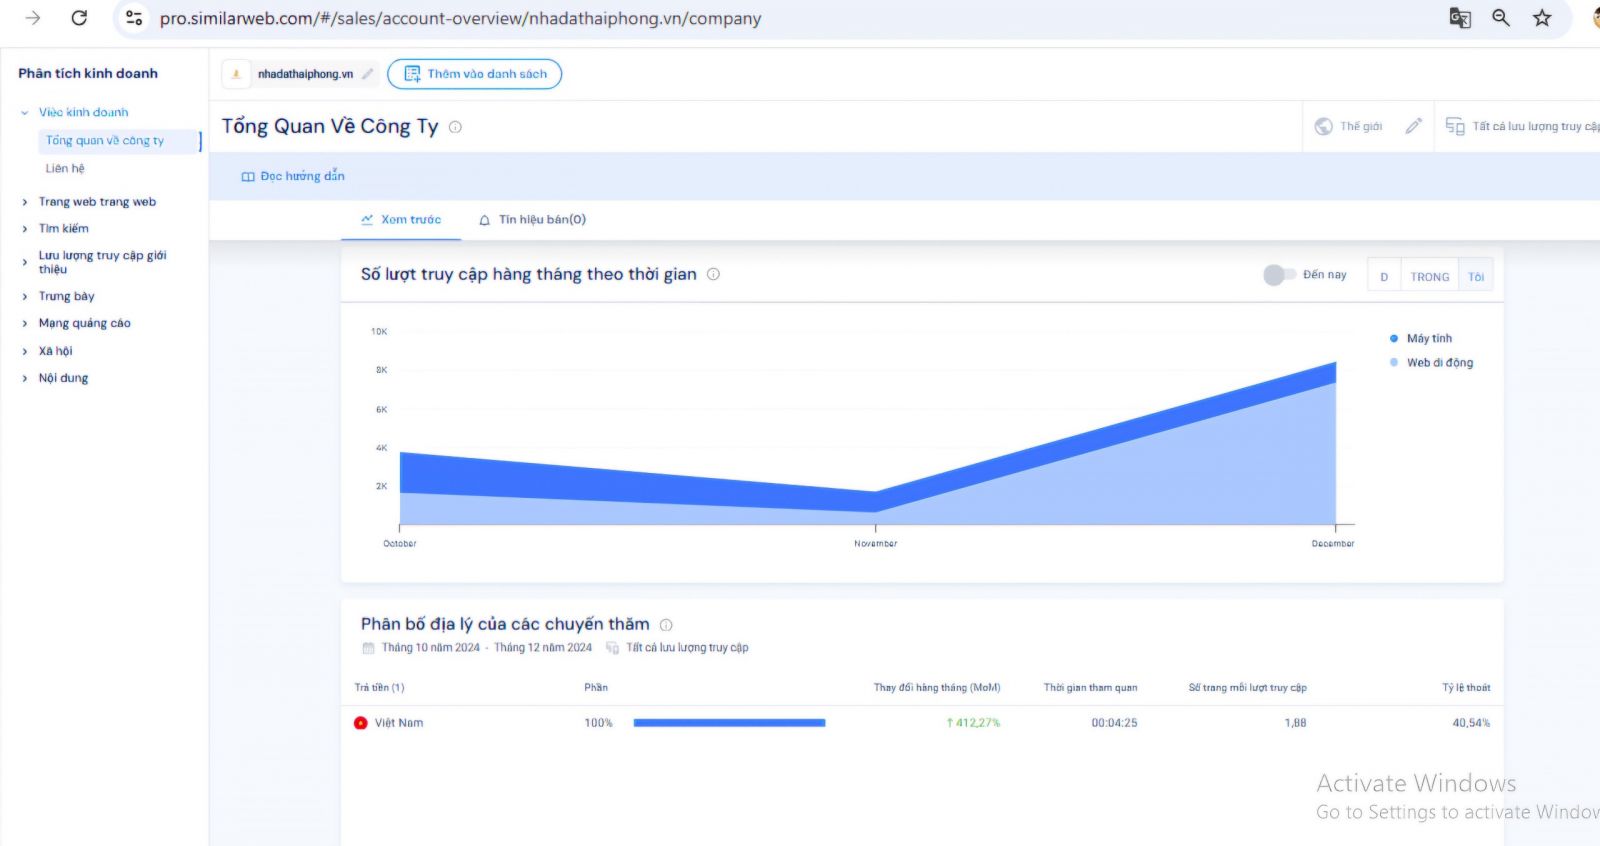This screenshot has width=1600, height=846.
Task: Expand the Trang web trang web section
Action: (x=97, y=202)
